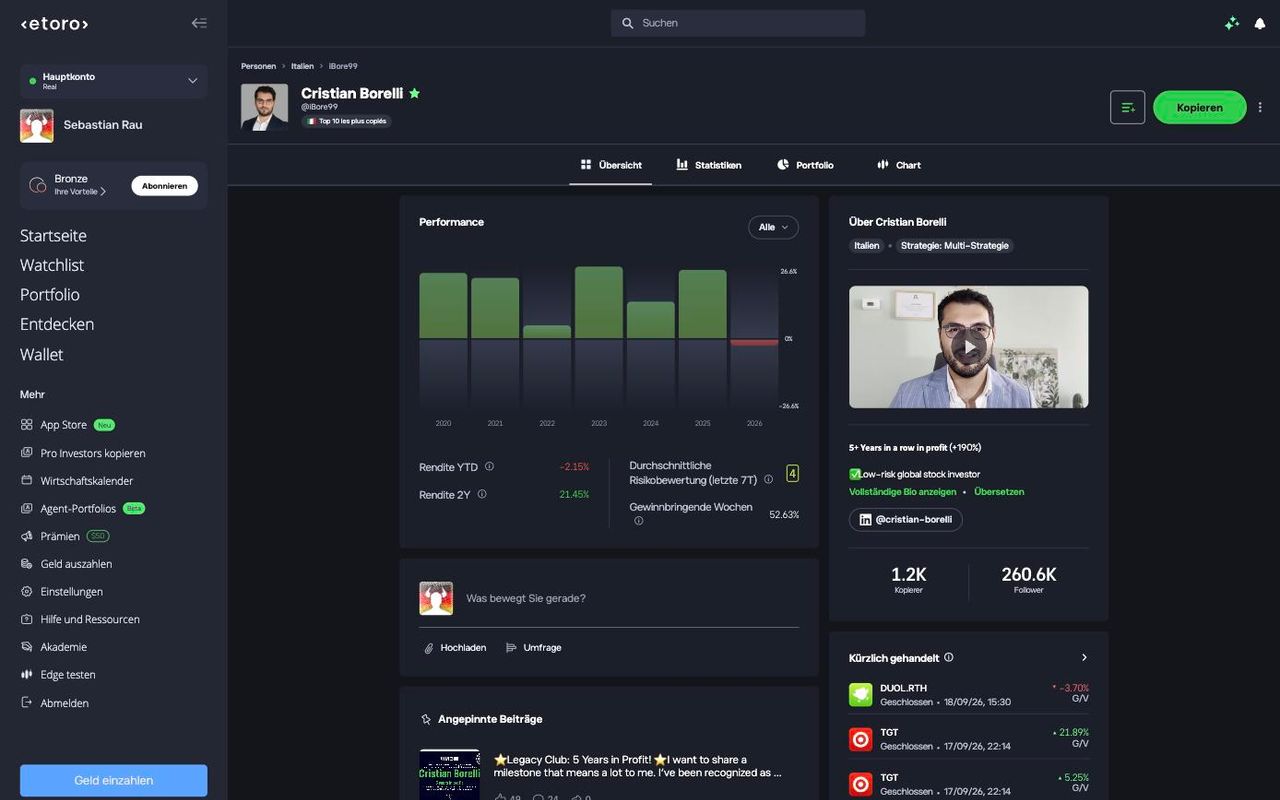
Task: Click the Übersetzen link
Action: (999, 492)
